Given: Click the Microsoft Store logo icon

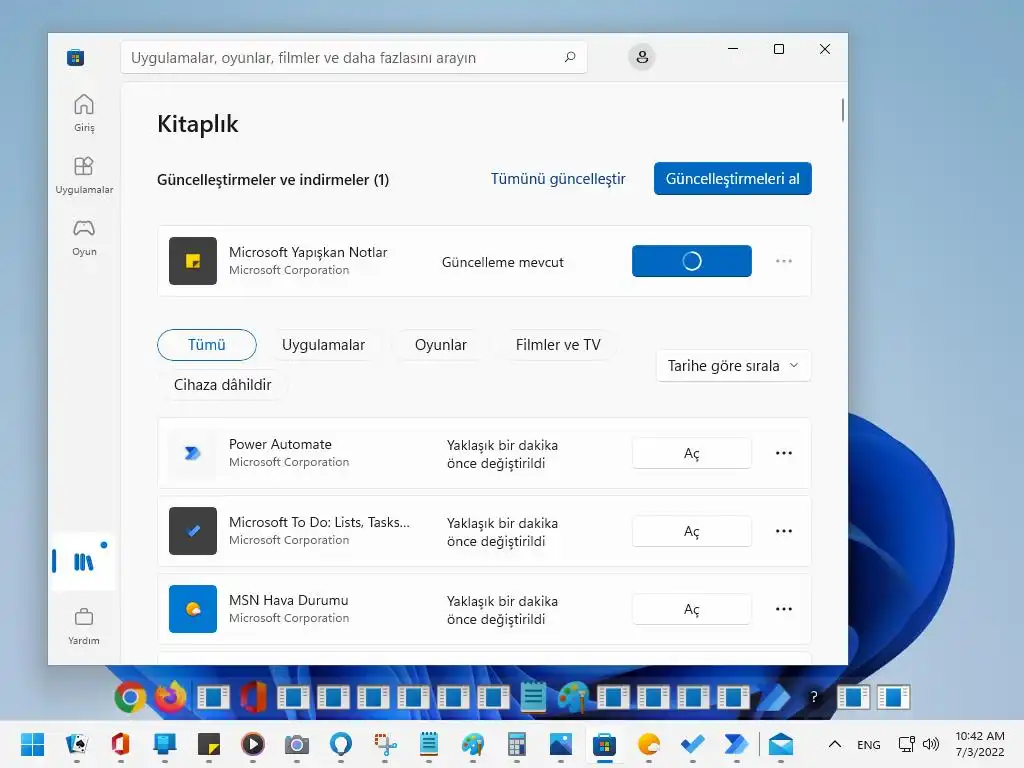Looking at the screenshot, I should click(x=76, y=57).
